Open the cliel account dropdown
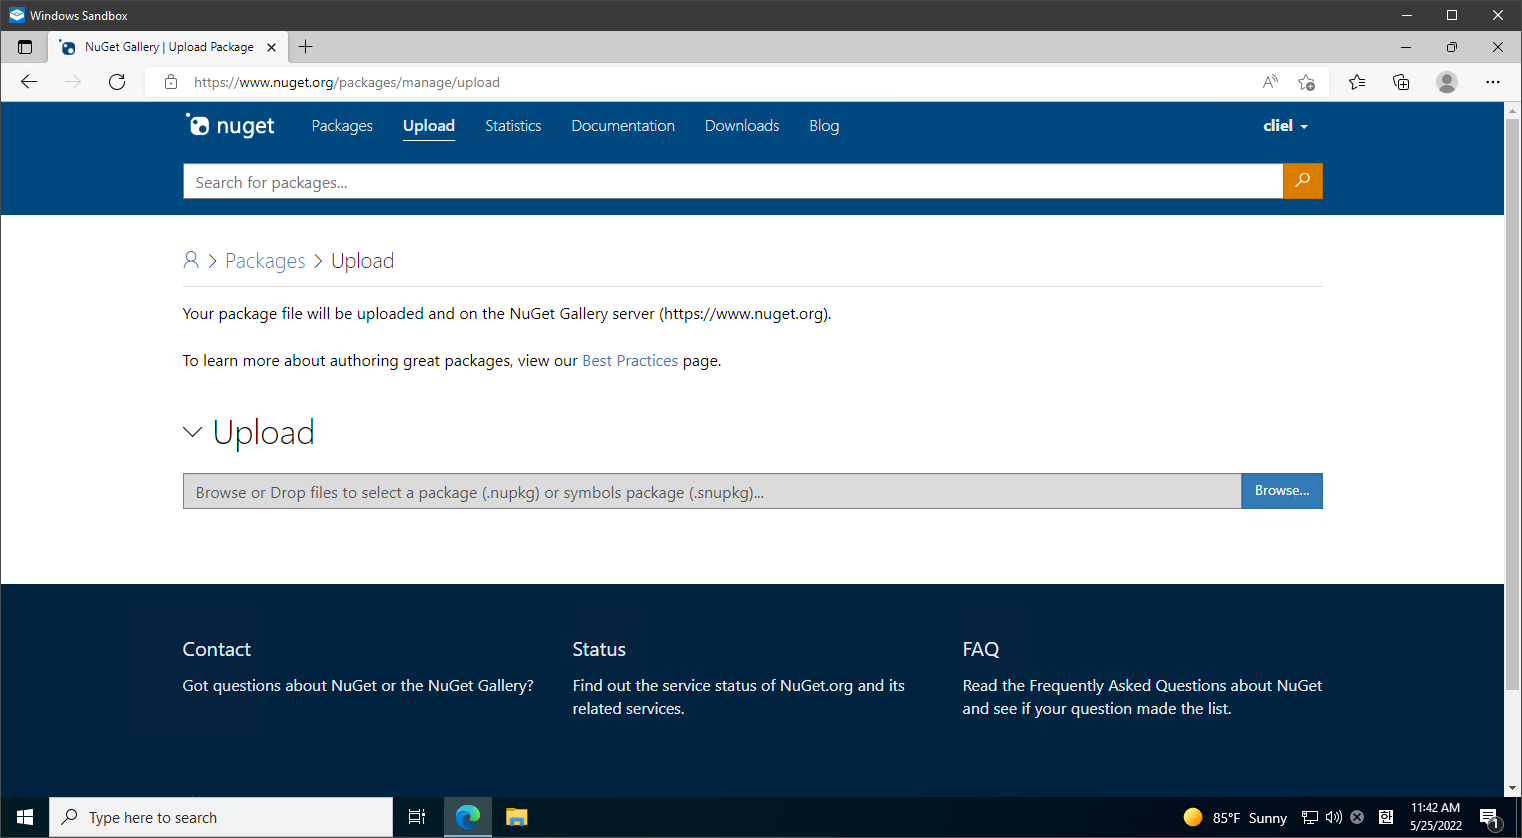 pyautogui.click(x=1285, y=125)
